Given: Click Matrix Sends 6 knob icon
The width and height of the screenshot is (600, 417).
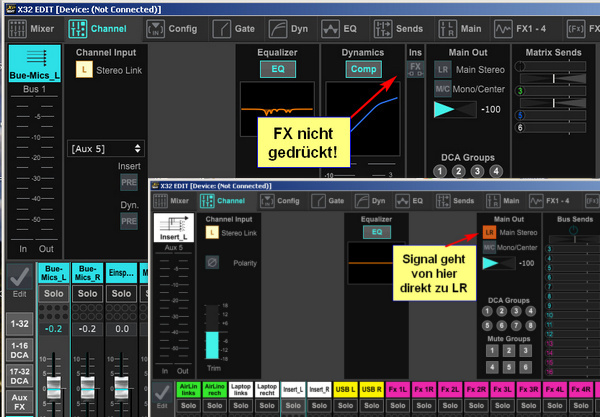Looking at the screenshot, I should (520, 128).
